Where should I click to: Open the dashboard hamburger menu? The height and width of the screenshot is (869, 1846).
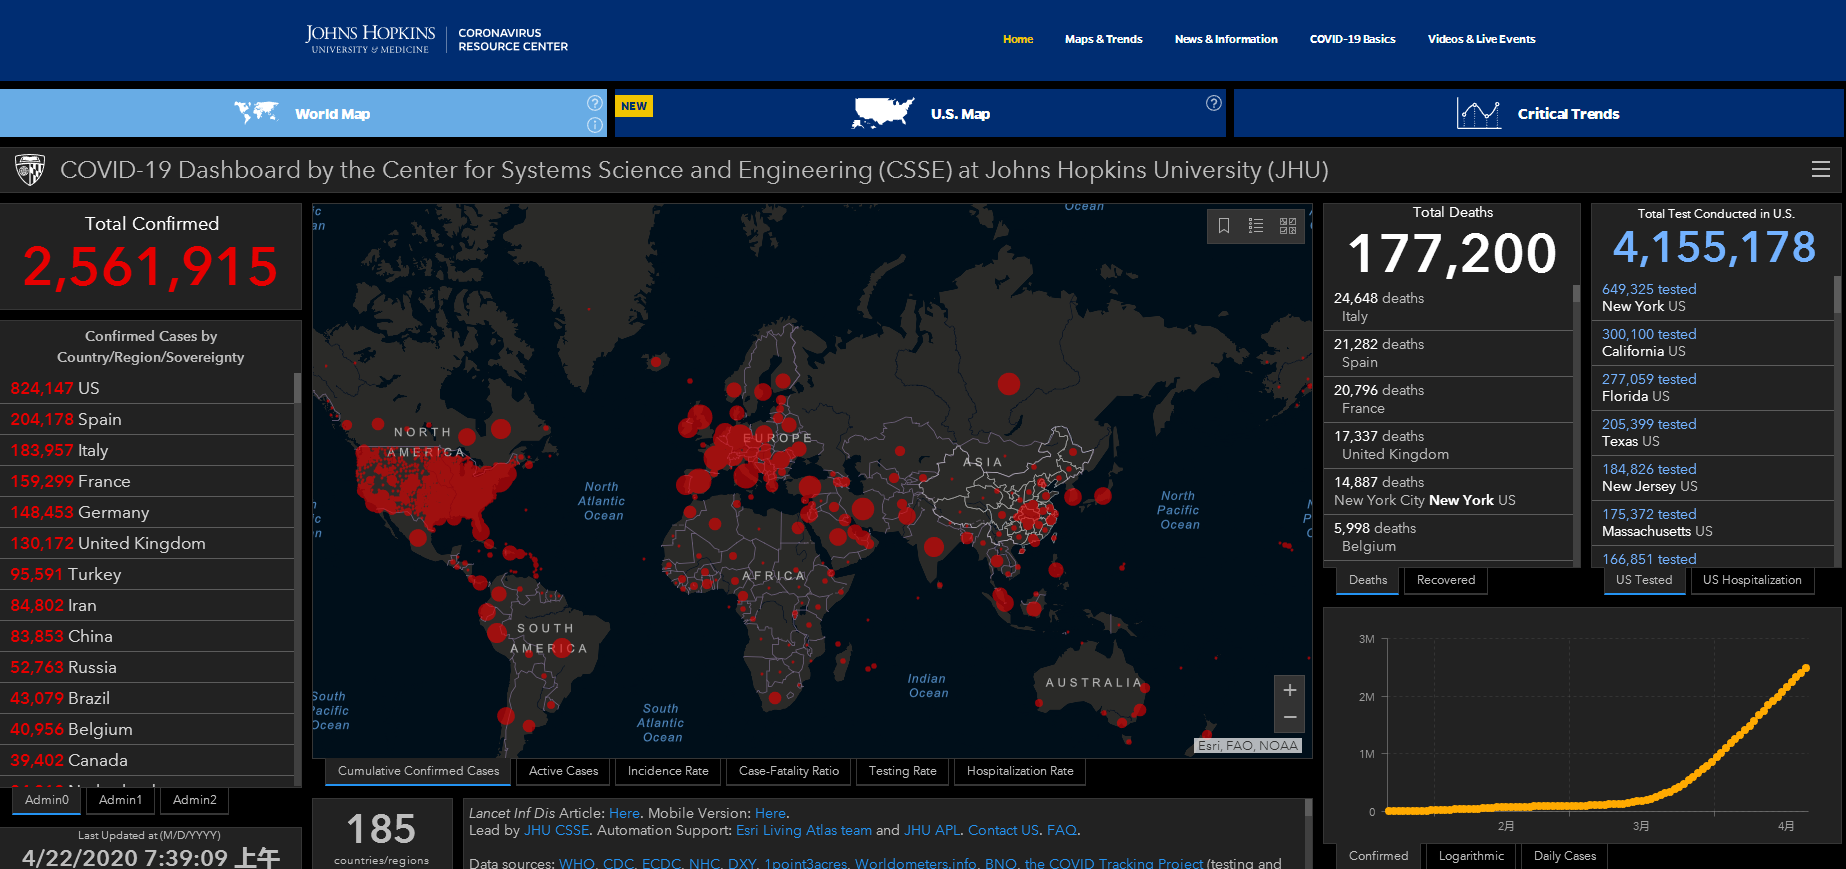tap(1821, 170)
